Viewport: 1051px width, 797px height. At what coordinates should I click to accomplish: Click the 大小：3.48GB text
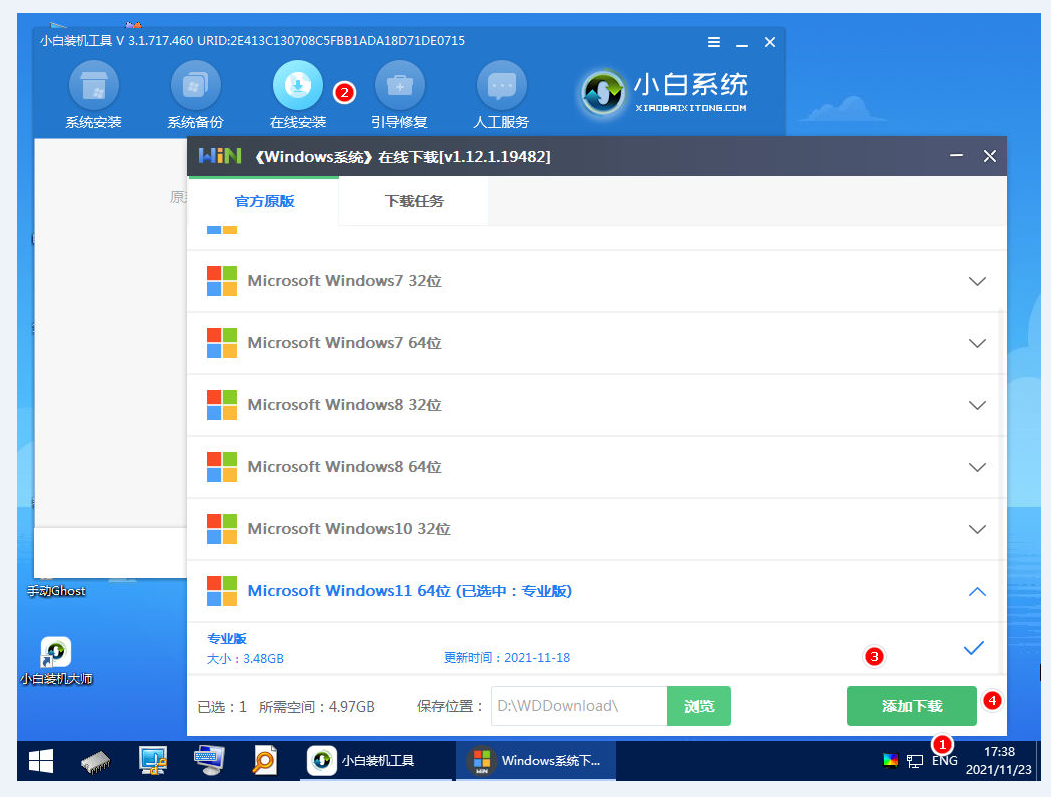245,659
